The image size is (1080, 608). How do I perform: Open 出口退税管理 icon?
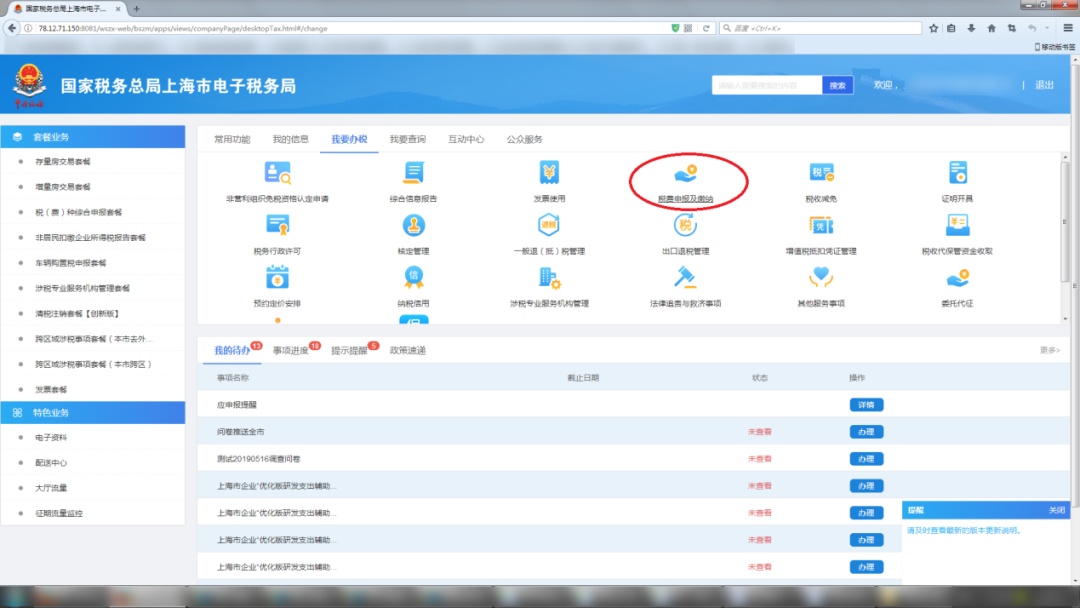[x=685, y=226]
